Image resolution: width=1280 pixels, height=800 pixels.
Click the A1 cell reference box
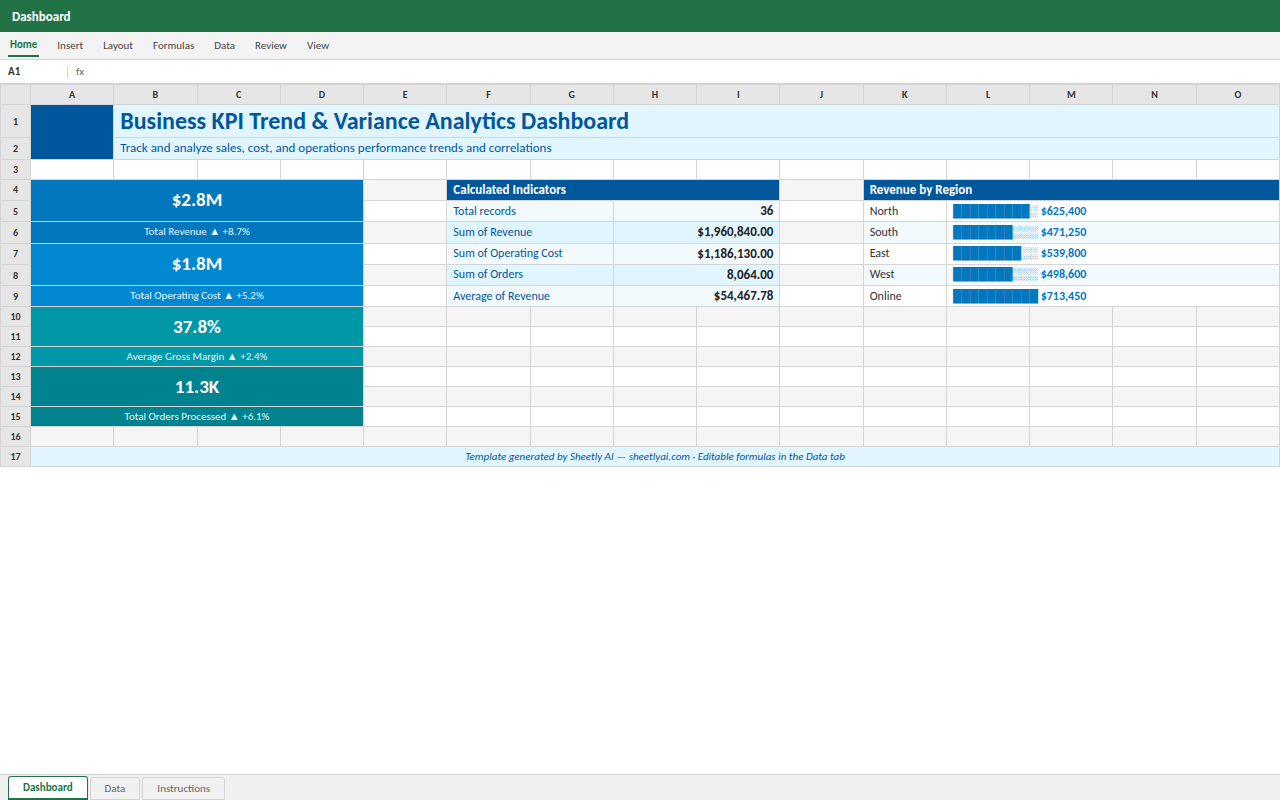pos(34,72)
